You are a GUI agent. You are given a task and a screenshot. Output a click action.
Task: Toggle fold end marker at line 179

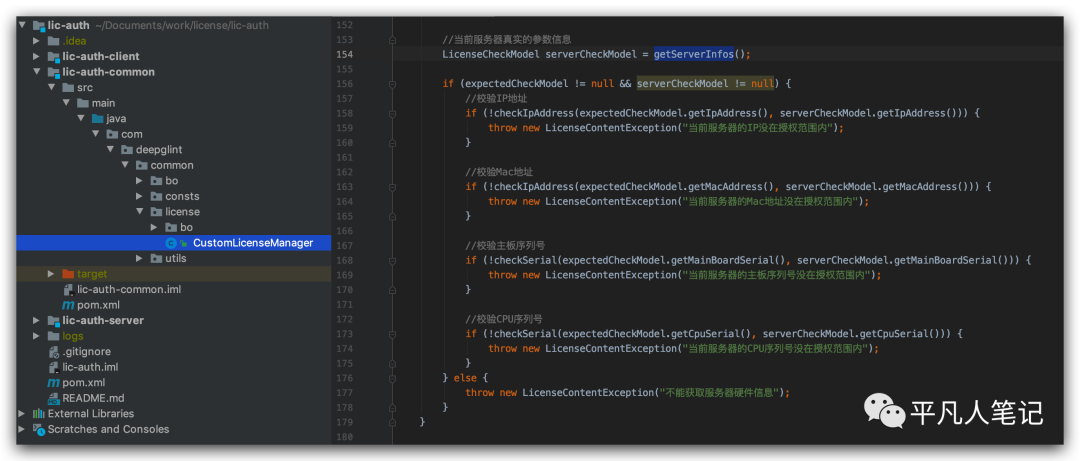[392, 421]
